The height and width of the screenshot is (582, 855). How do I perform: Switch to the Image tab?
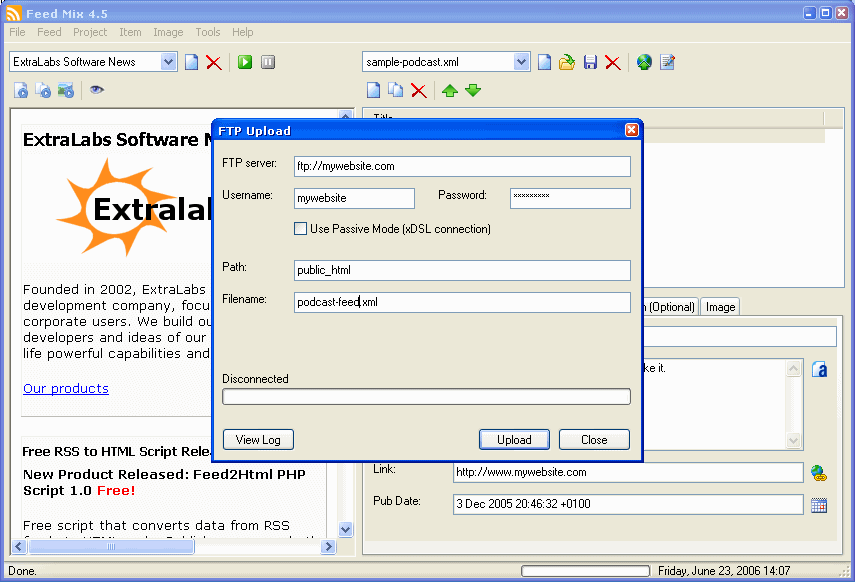pos(720,307)
